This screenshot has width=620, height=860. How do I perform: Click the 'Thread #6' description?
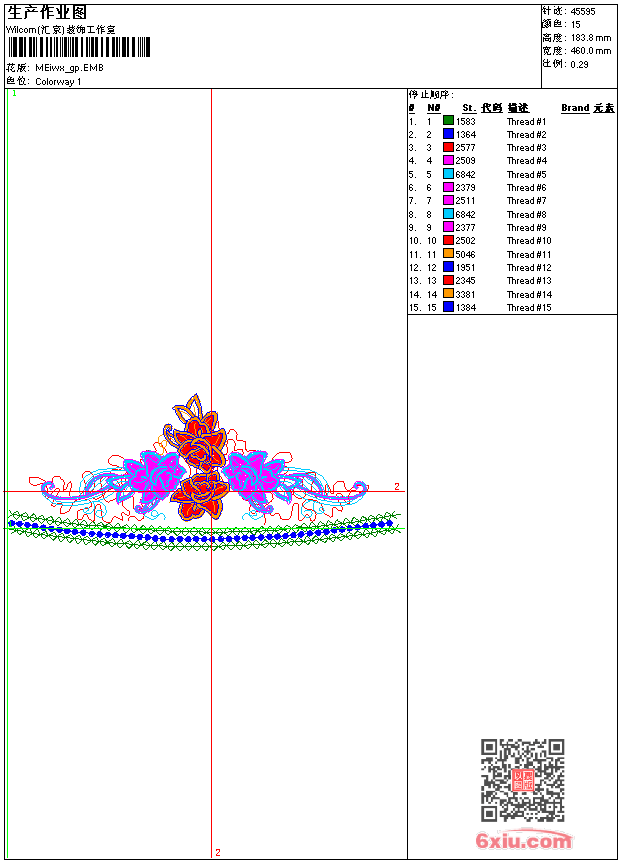pos(526,188)
